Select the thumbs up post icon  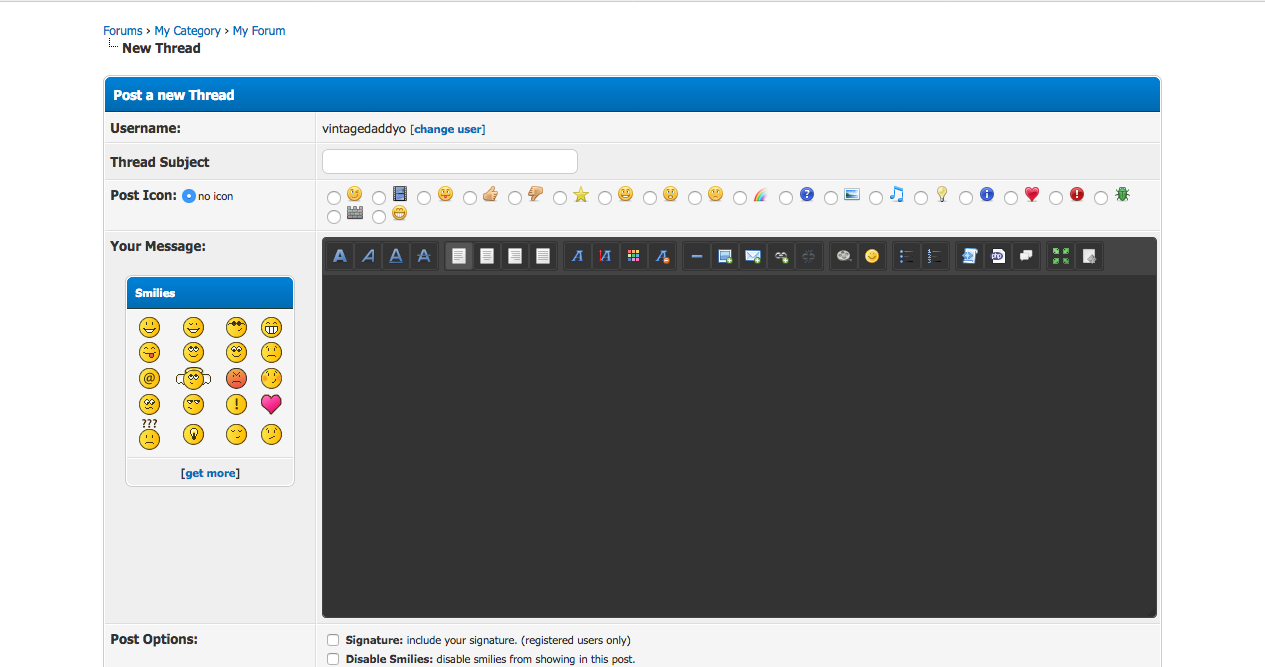[x=470, y=198]
